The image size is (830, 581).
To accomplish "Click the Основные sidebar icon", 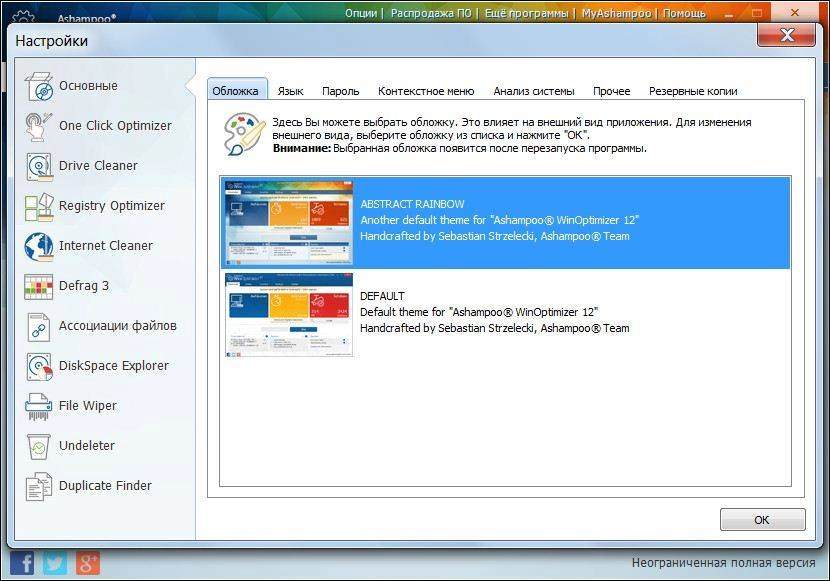I will [39, 86].
